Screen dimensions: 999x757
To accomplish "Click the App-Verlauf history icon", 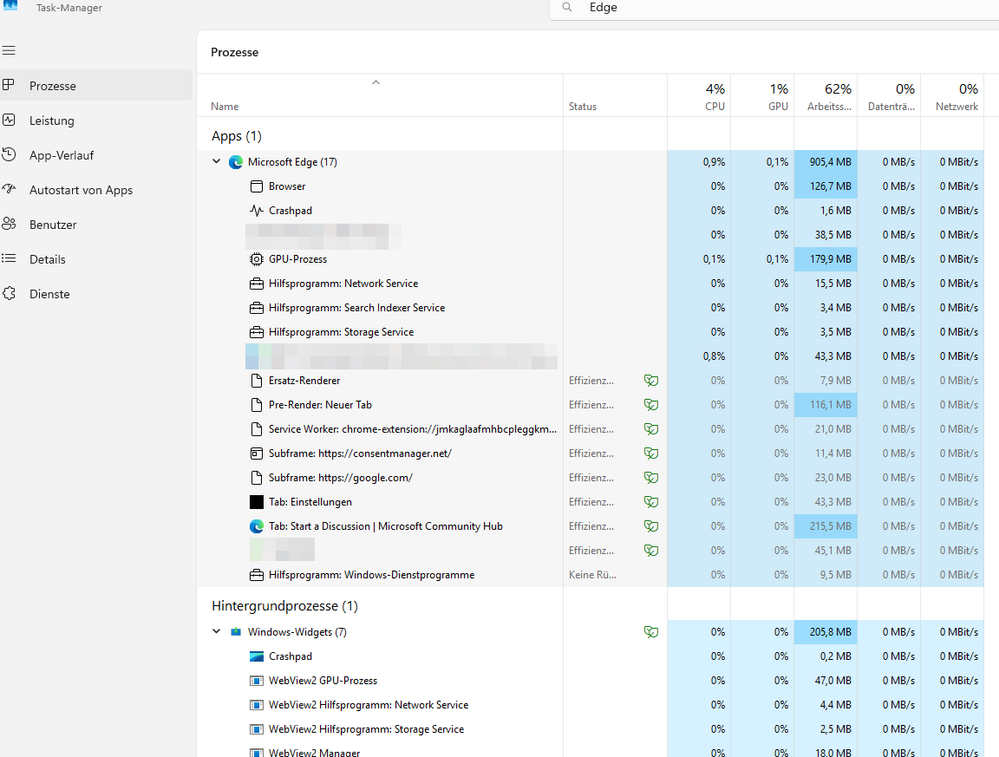I will tap(9, 155).
